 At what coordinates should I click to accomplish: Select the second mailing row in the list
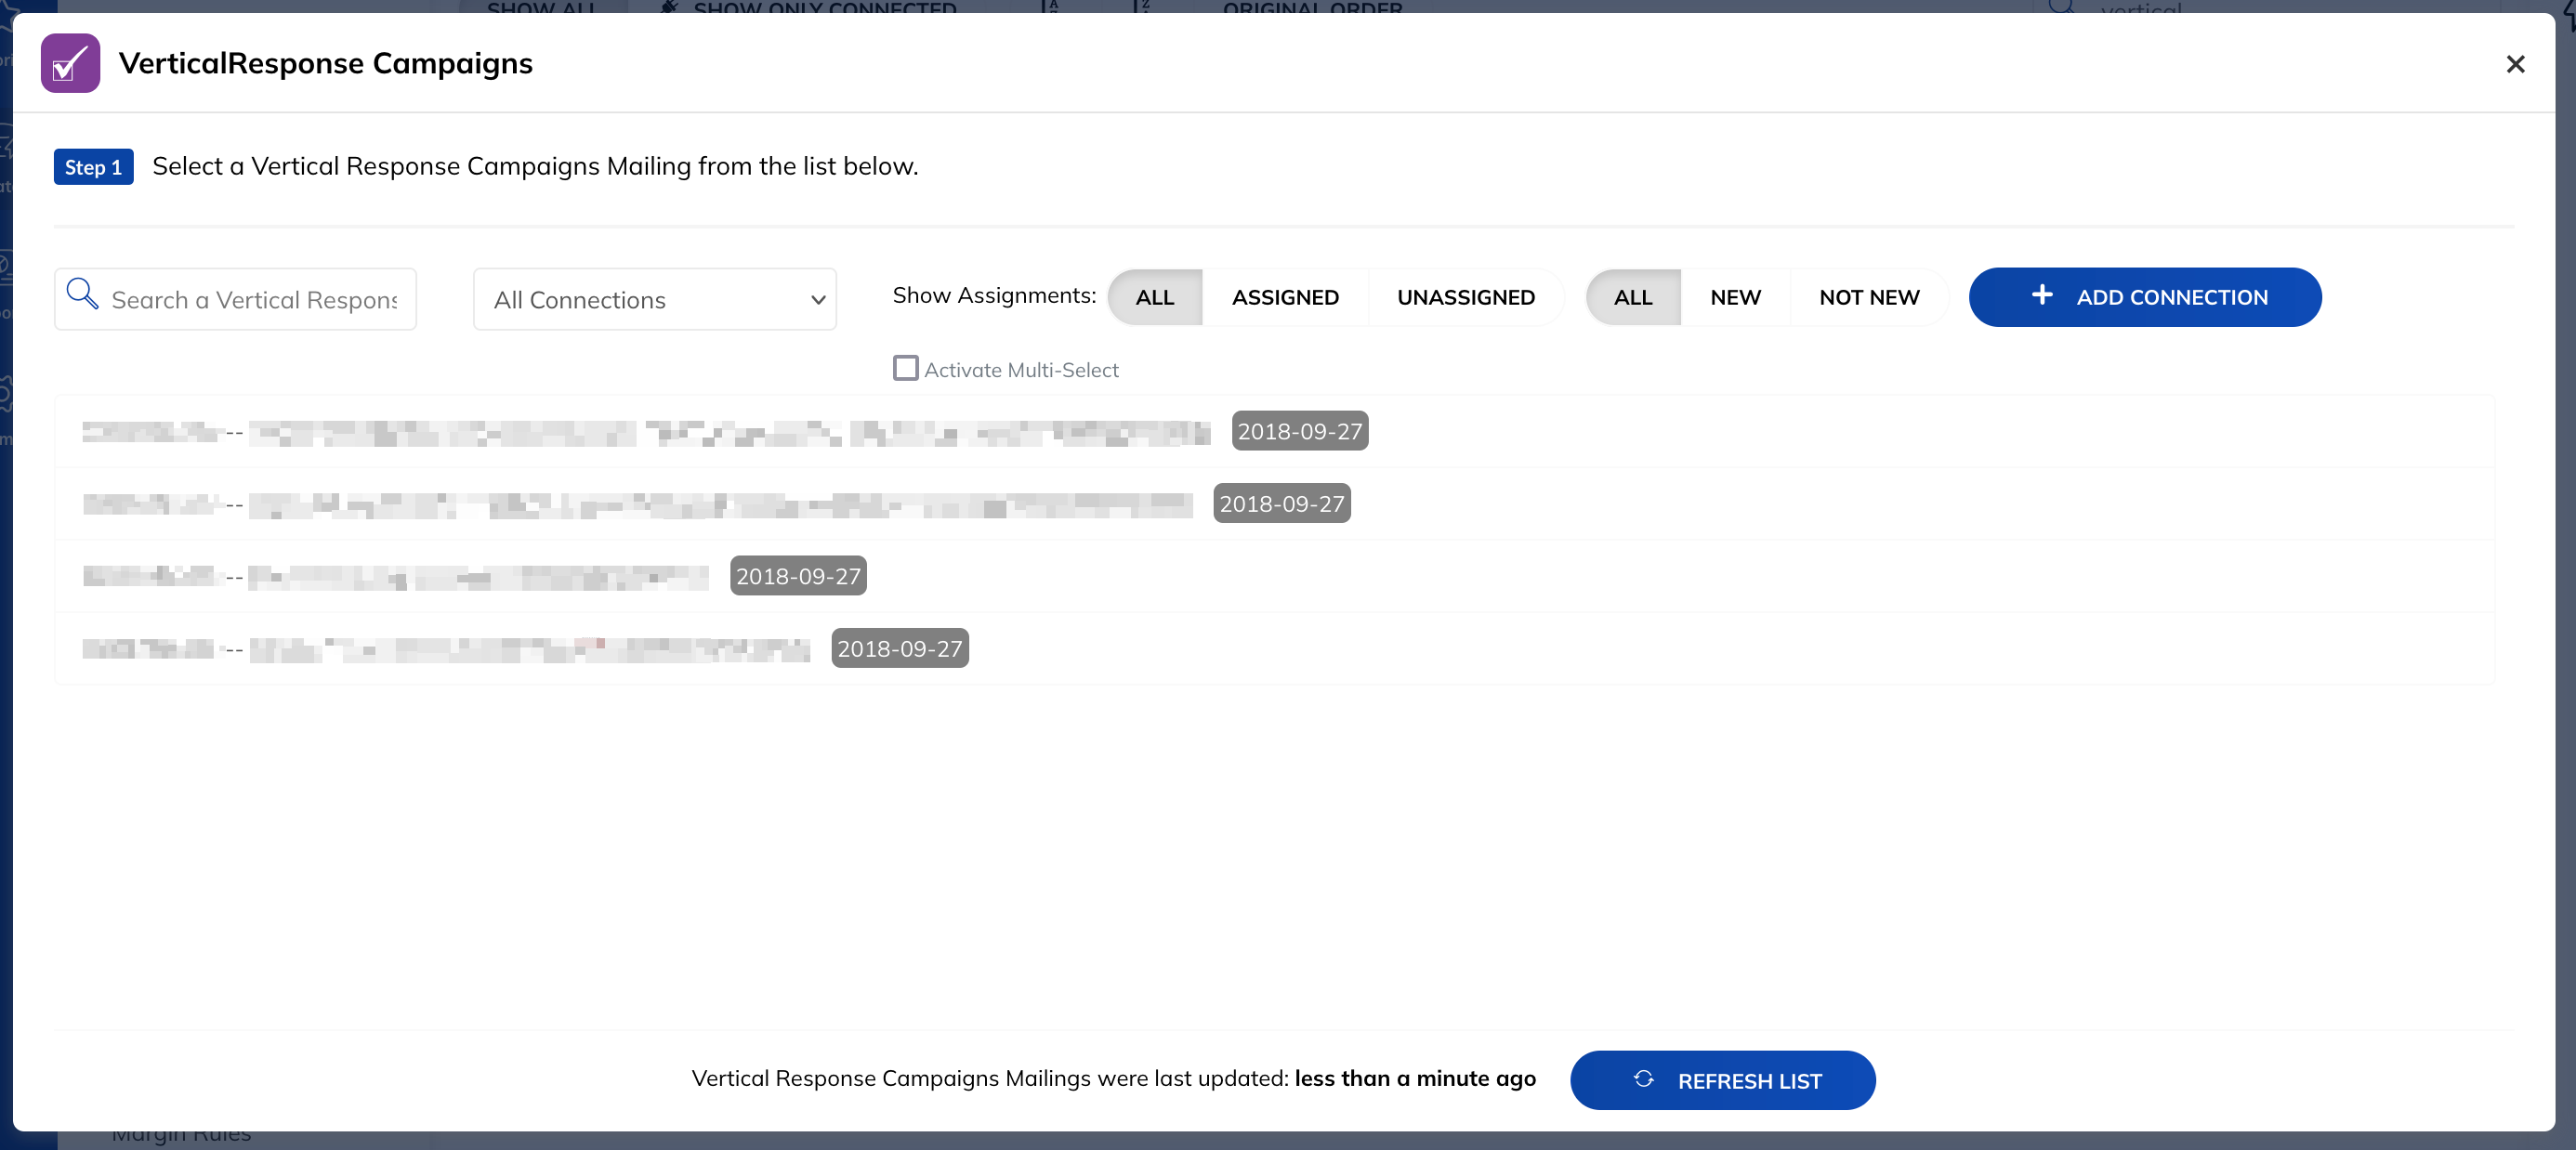tap(1275, 504)
